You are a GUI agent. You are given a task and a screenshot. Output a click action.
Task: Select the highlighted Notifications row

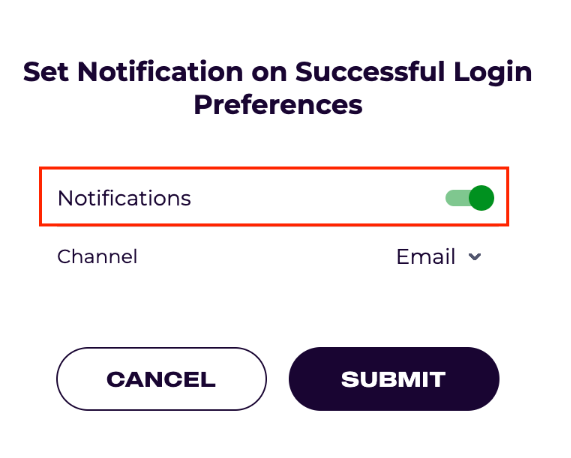274,197
